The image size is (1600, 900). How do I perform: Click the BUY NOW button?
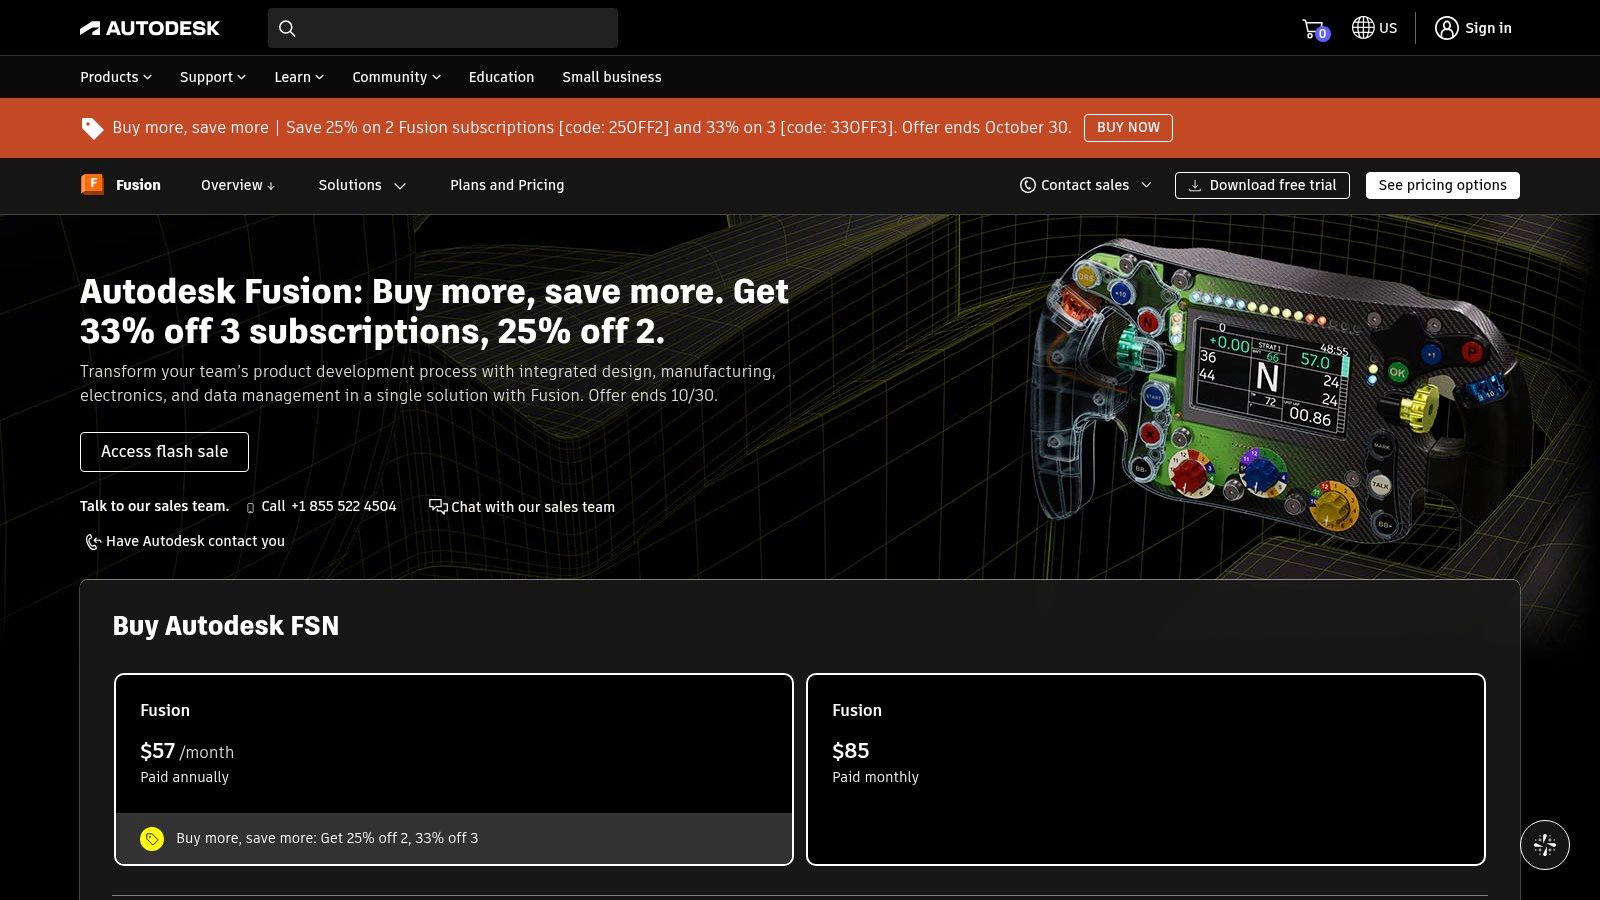point(1128,127)
